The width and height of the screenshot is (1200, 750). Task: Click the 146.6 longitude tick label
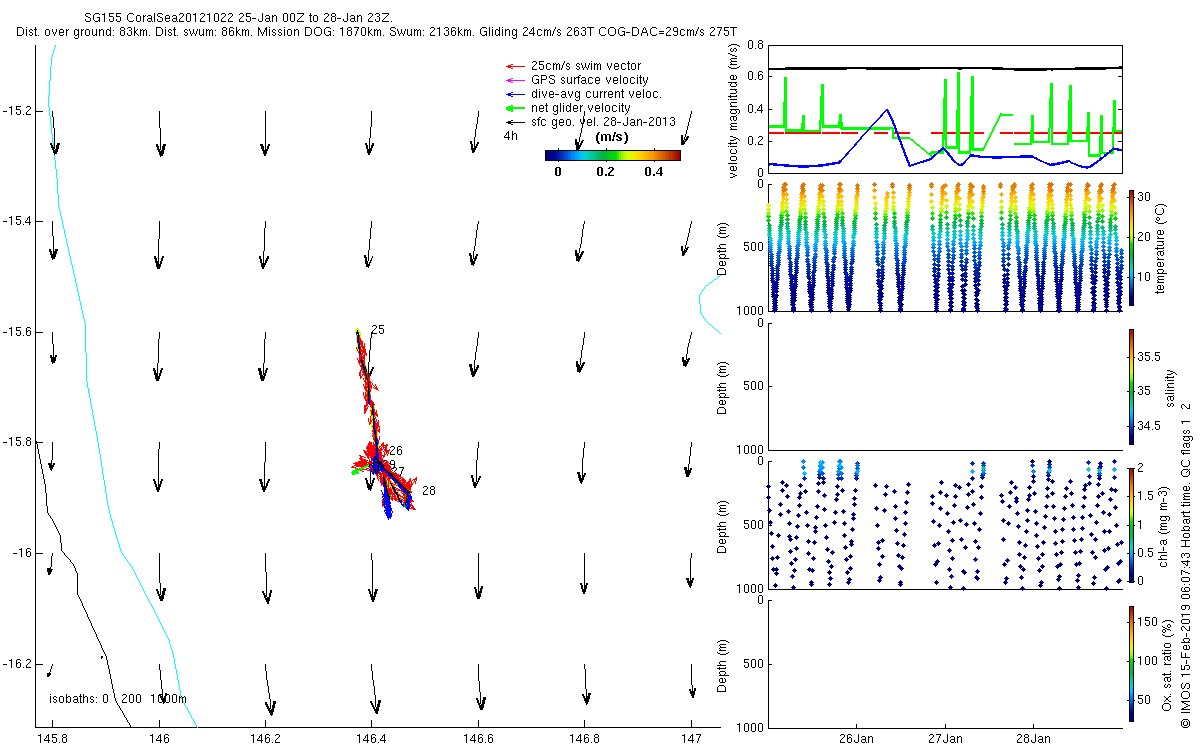(x=478, y=738)
